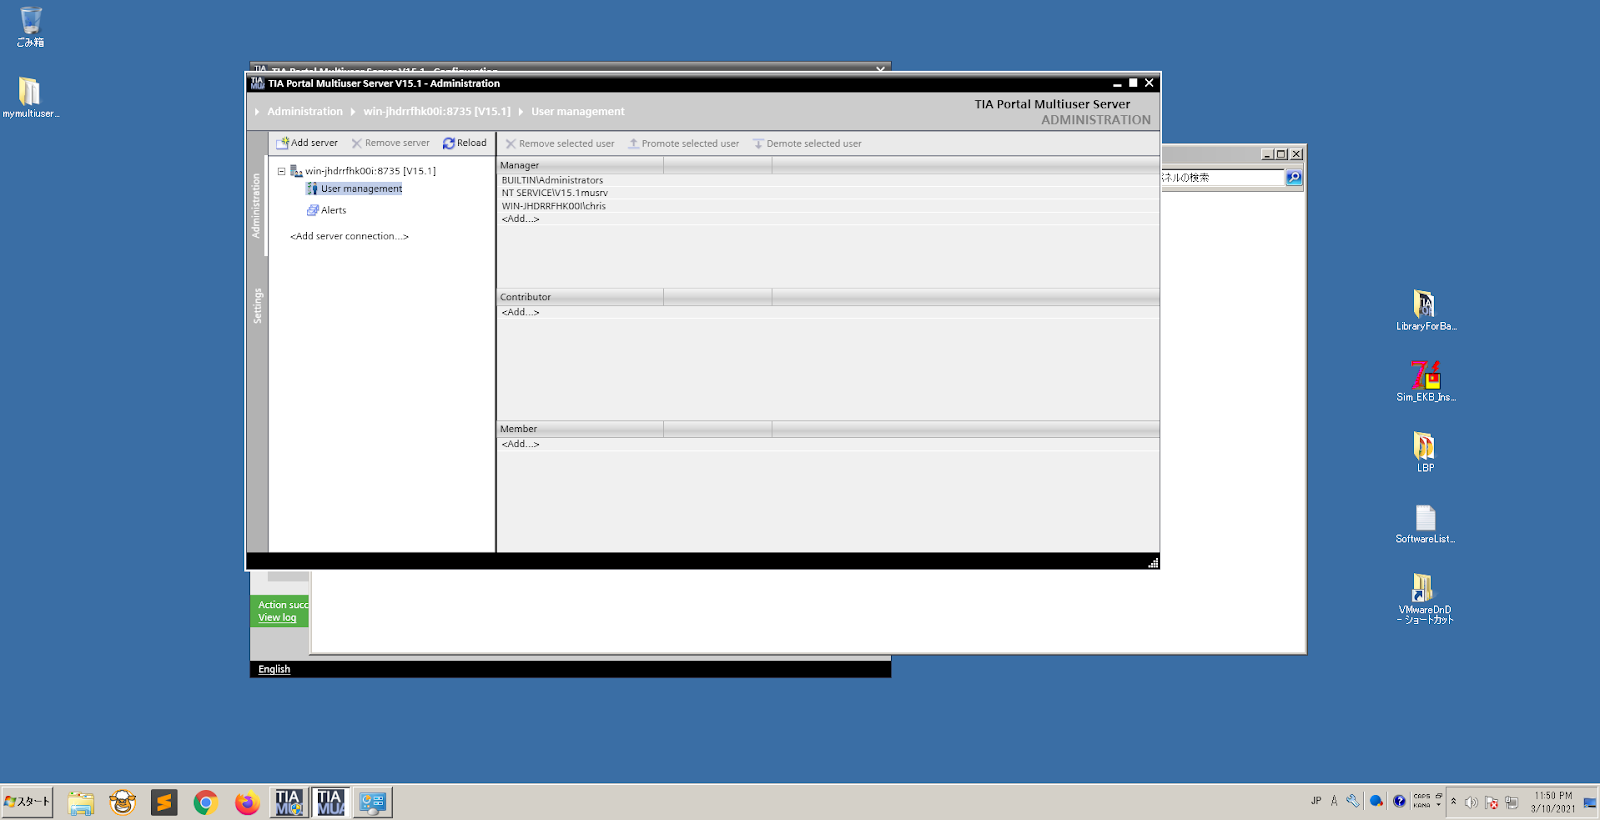Click Manager column header
This screenshot has height=820, width=1600.
[580, 165]
